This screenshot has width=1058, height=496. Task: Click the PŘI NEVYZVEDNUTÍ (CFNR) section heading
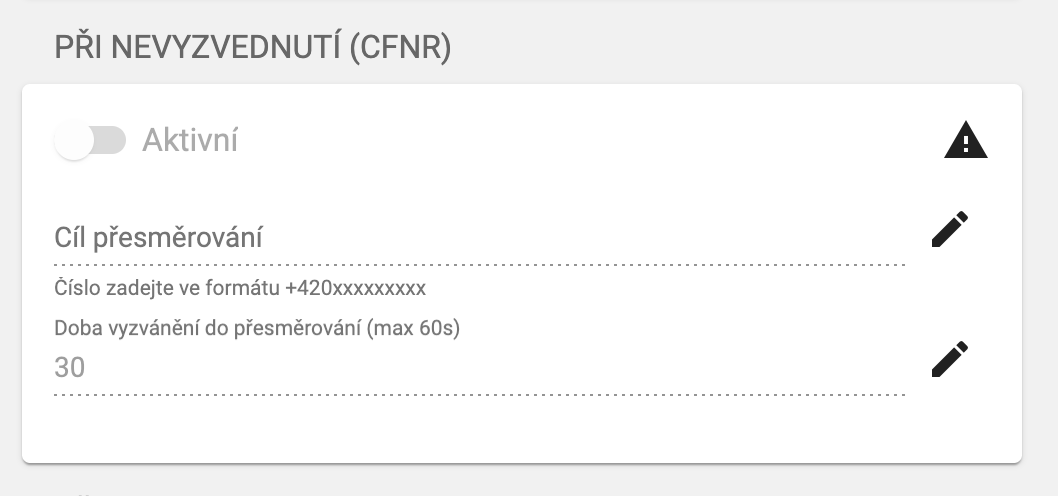click(x=253, y=48)
